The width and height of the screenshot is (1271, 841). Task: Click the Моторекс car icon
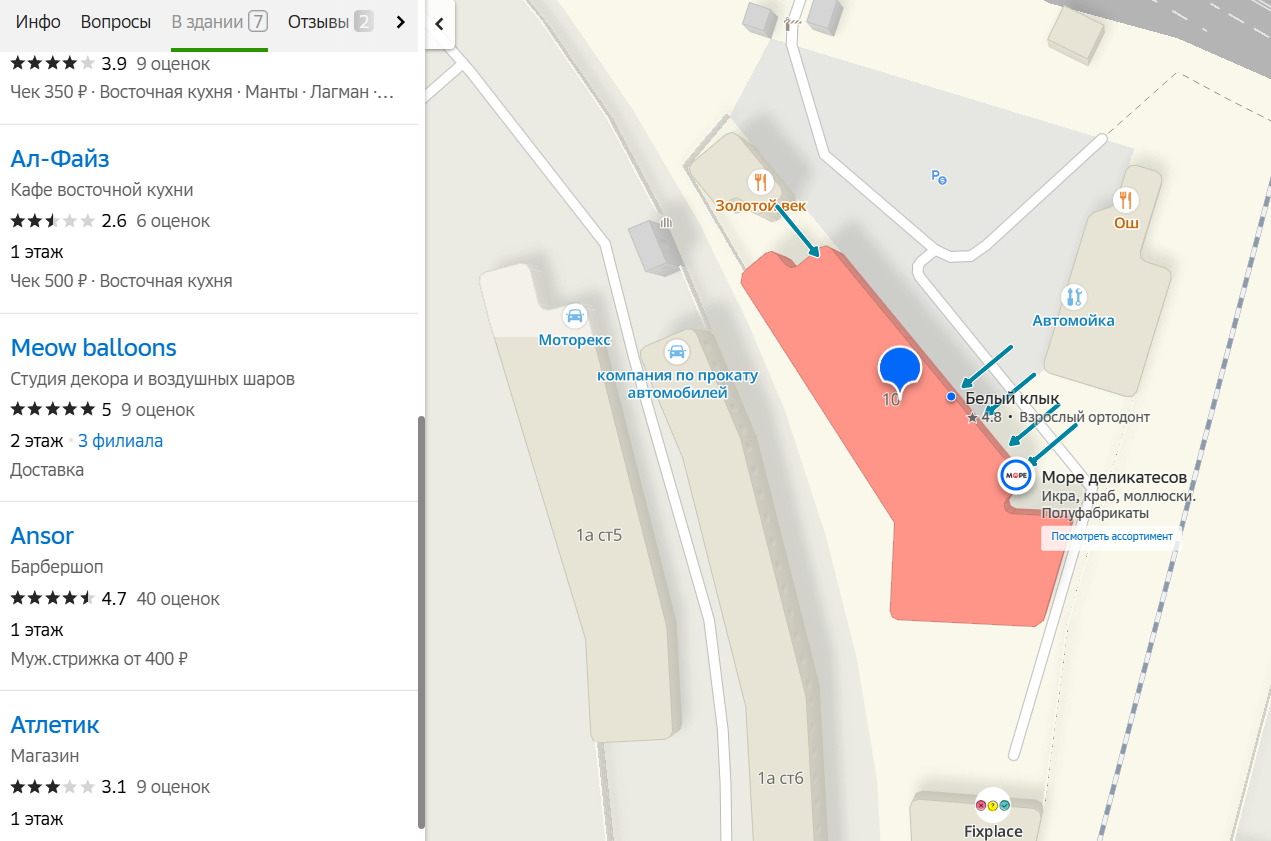[574, 316]
